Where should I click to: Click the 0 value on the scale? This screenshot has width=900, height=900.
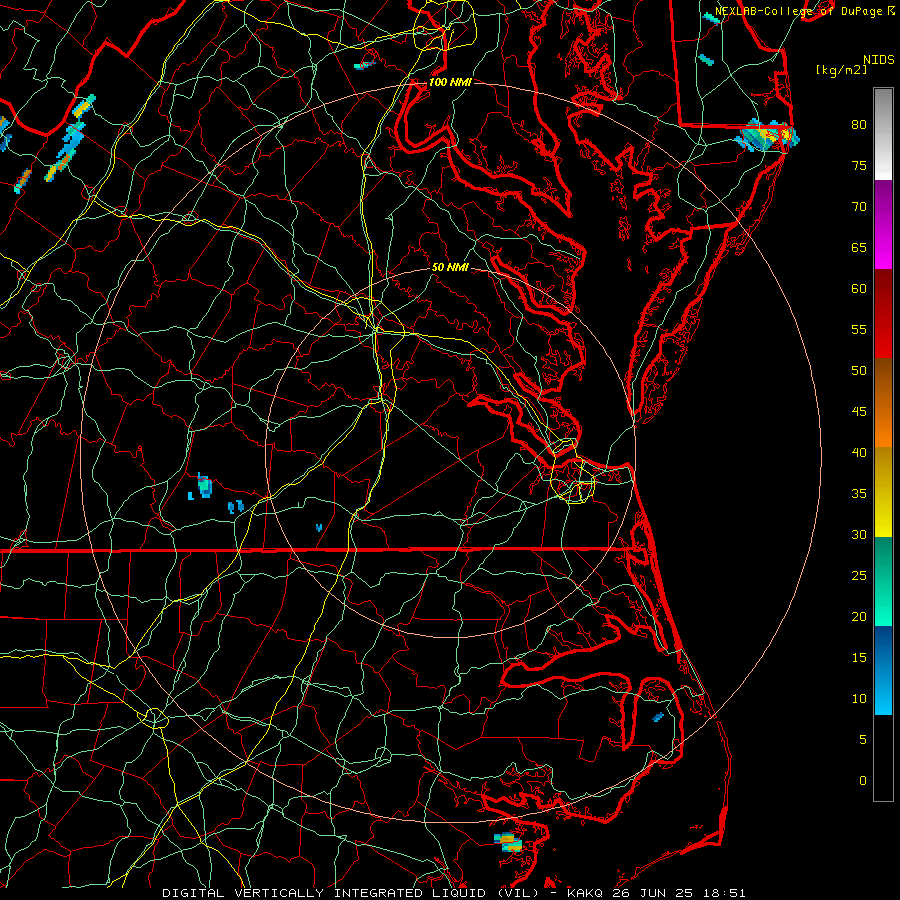click(863, 781)
